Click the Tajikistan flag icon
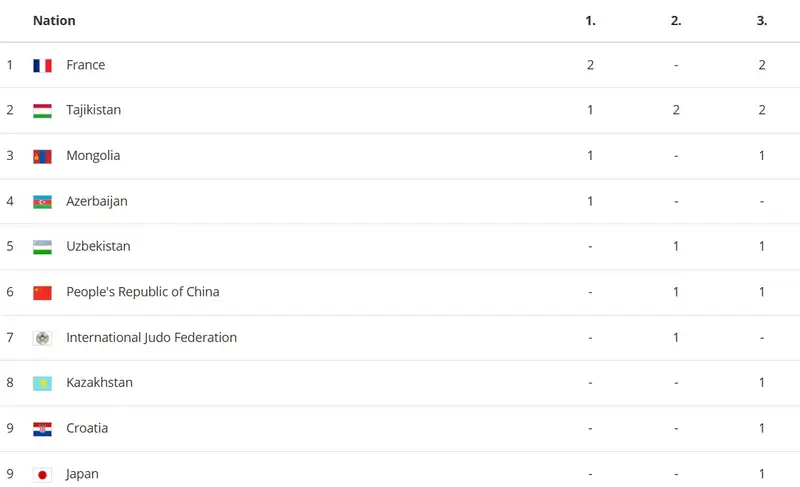This screenshot has height=487, width=800. tap(42, 111)
